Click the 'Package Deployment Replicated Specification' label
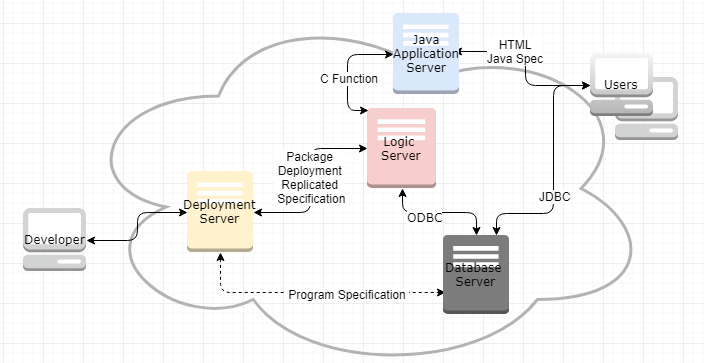704x363 pixels. click(311, 178)
